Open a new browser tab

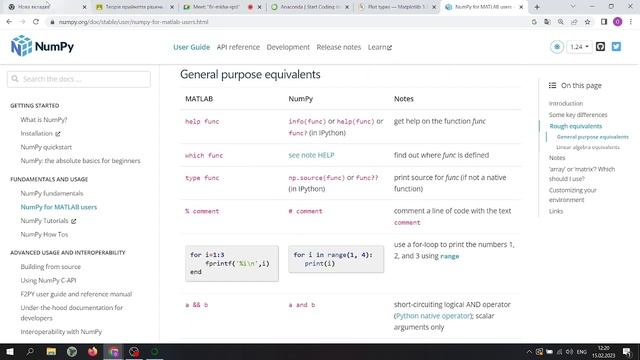click(x=537, y=7)
